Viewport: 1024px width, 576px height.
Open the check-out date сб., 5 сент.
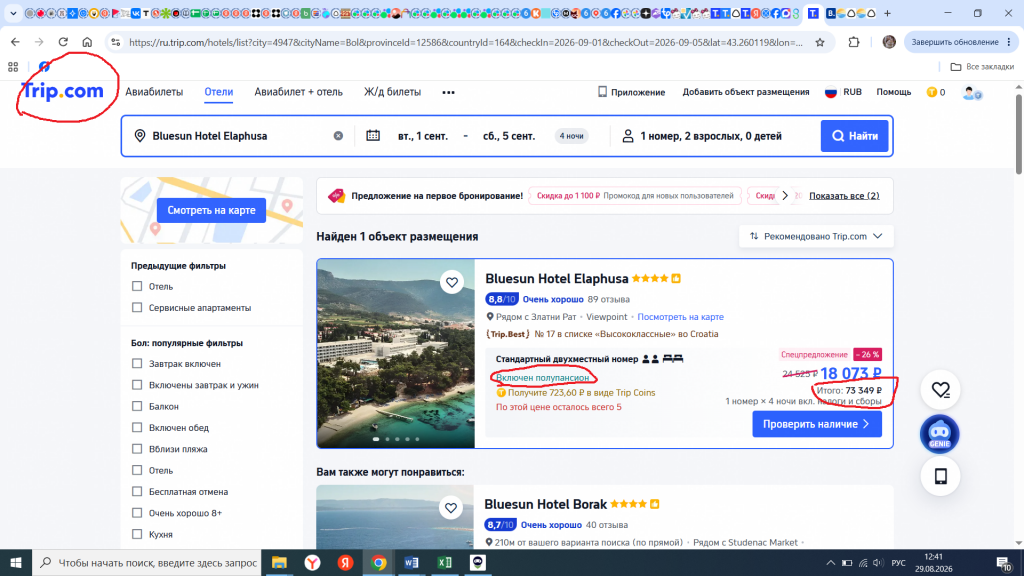tap(509, 136)
